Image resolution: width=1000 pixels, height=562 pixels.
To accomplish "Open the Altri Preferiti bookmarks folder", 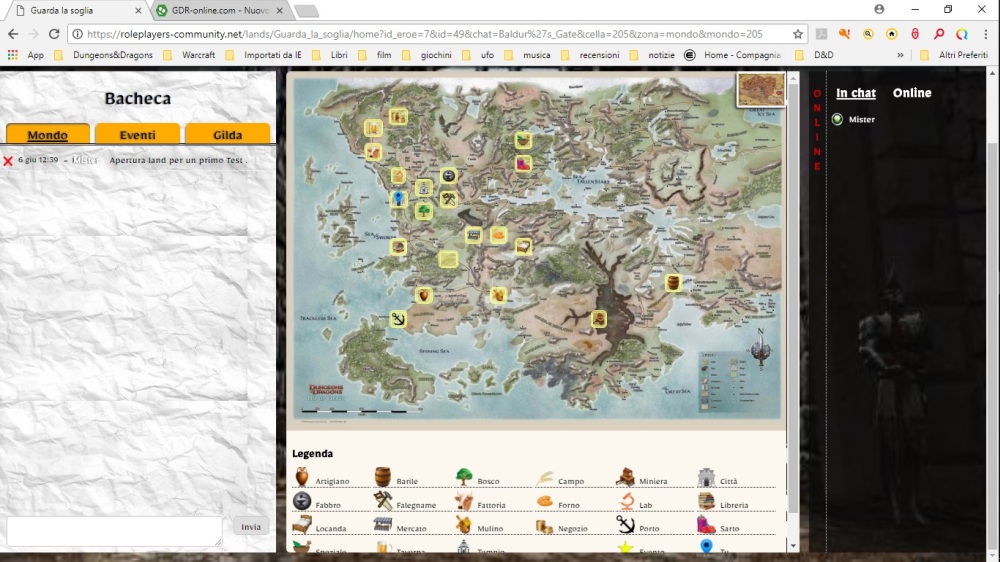I will [953, 55].
